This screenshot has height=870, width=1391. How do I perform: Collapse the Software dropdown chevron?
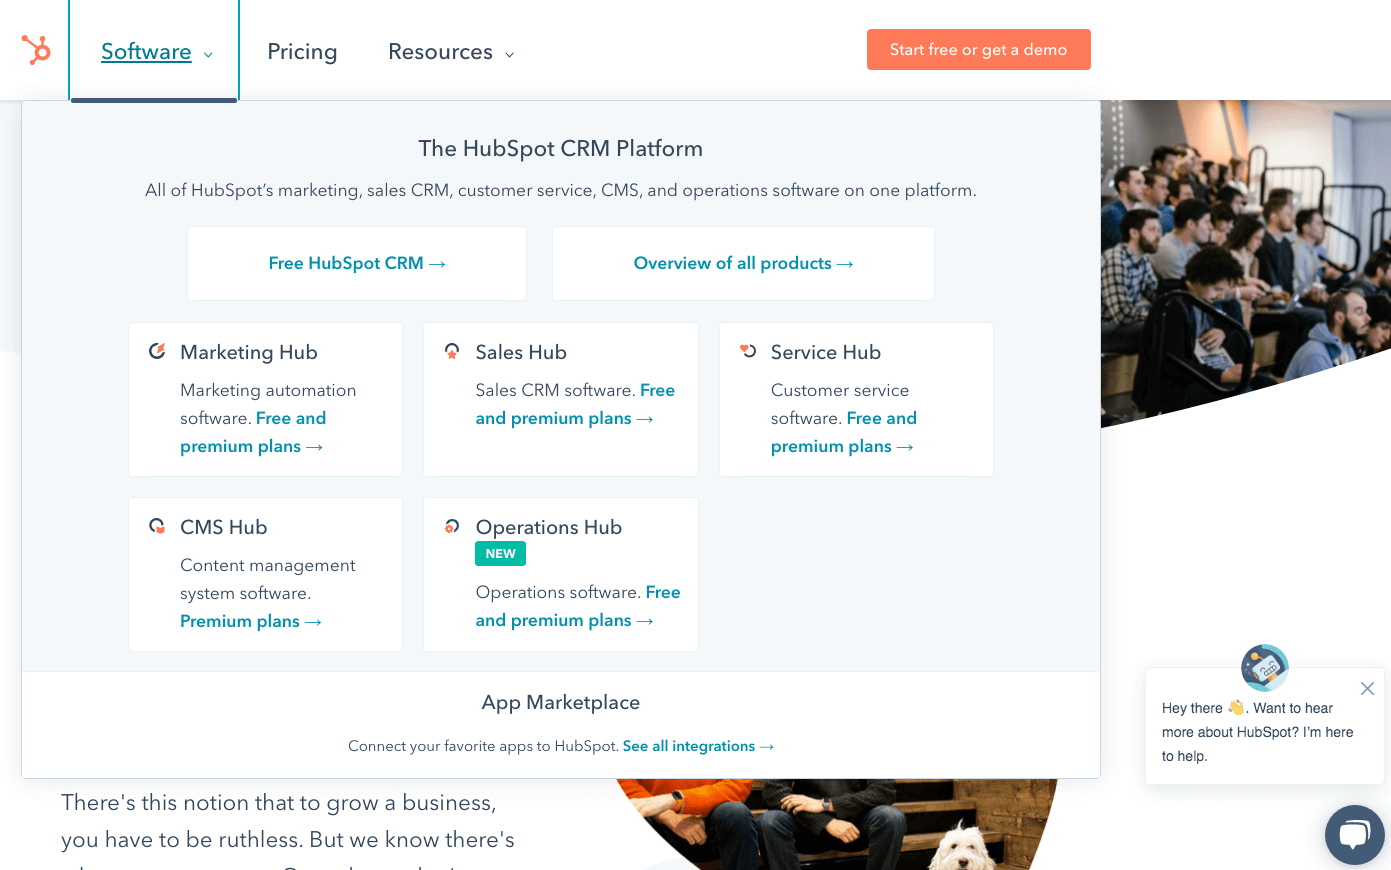pos(208,55)
